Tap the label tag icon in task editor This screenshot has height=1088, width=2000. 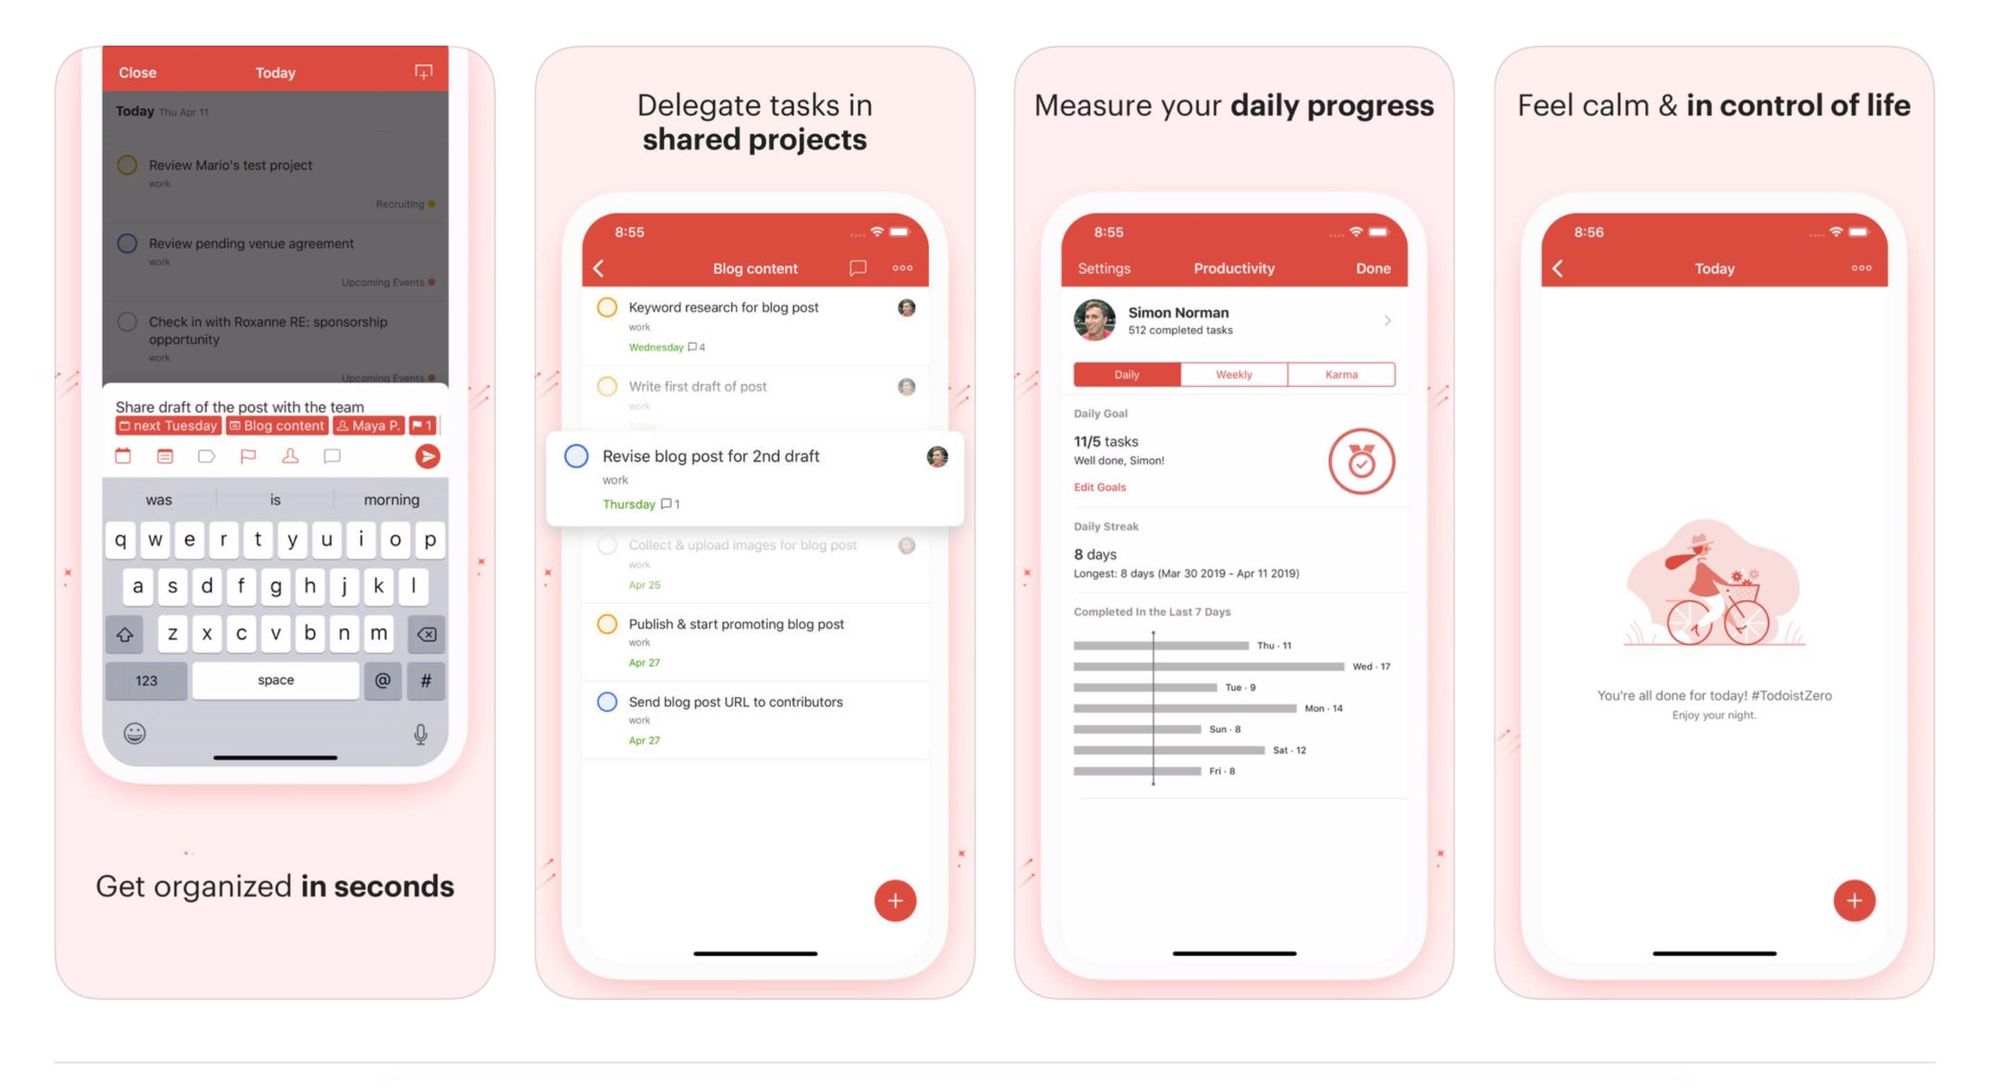pos(208,460)
